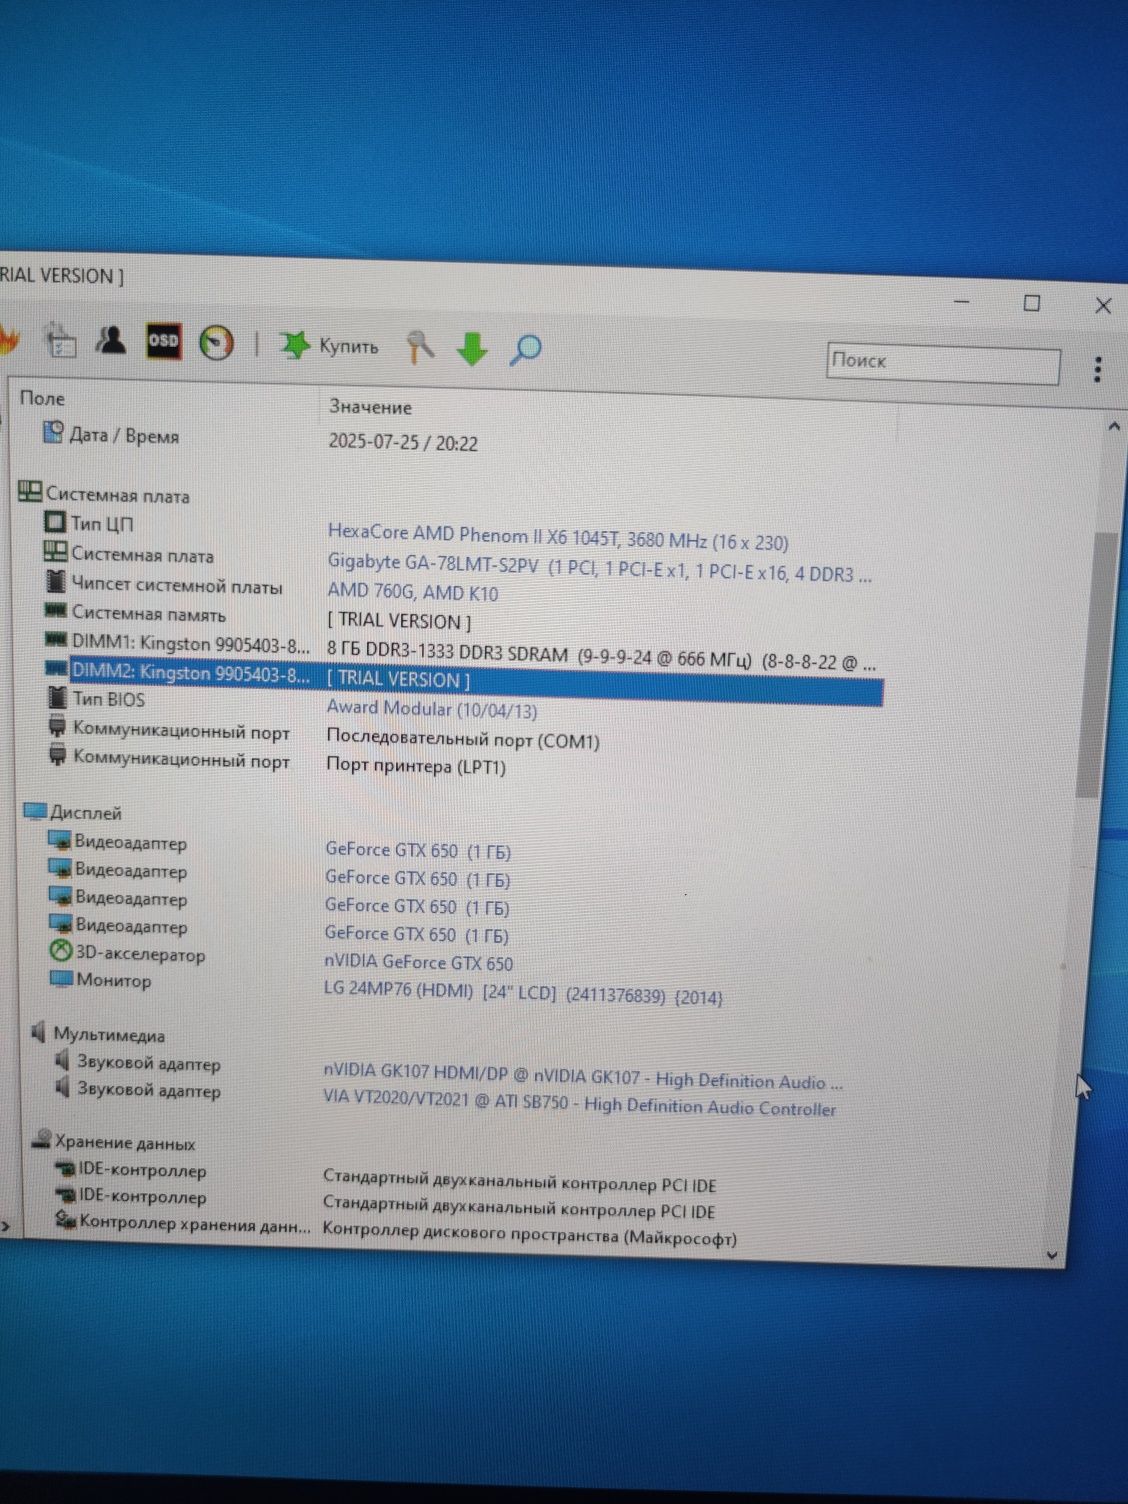The image size is (1128, 1504).
Task: Select the Системная плата group header
Action: click(x=104, y=494)
